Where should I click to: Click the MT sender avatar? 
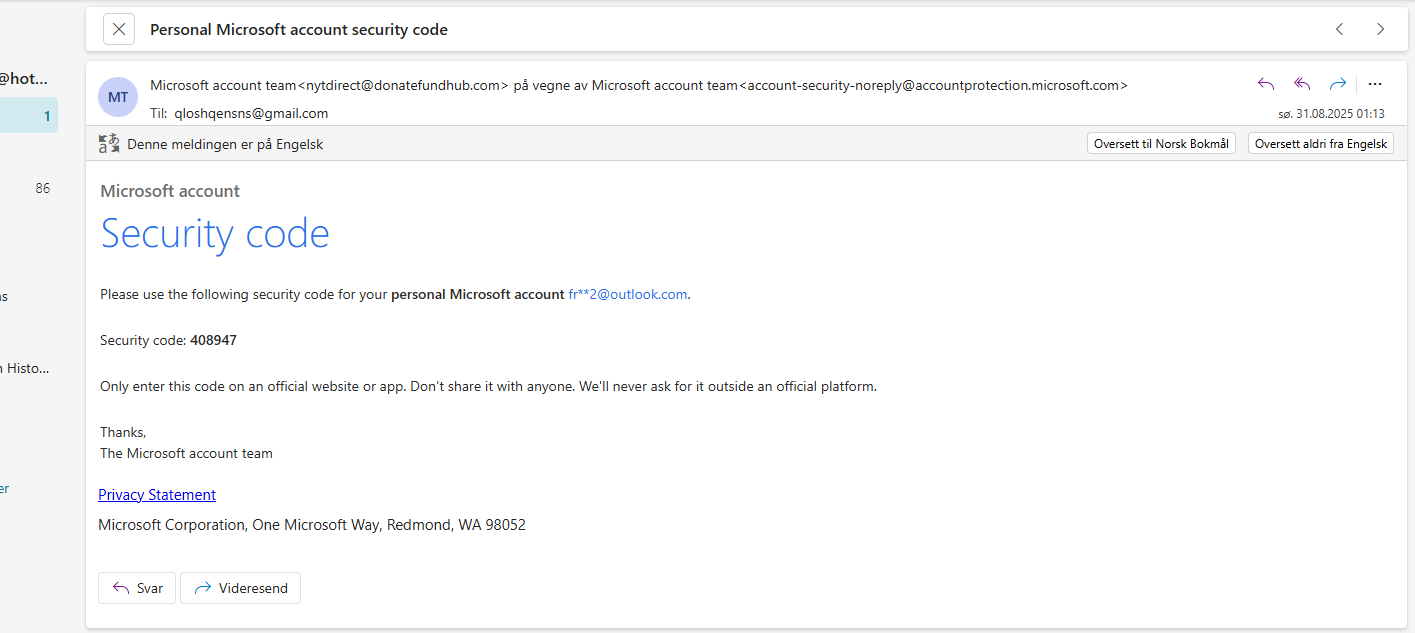pos(118,97)
